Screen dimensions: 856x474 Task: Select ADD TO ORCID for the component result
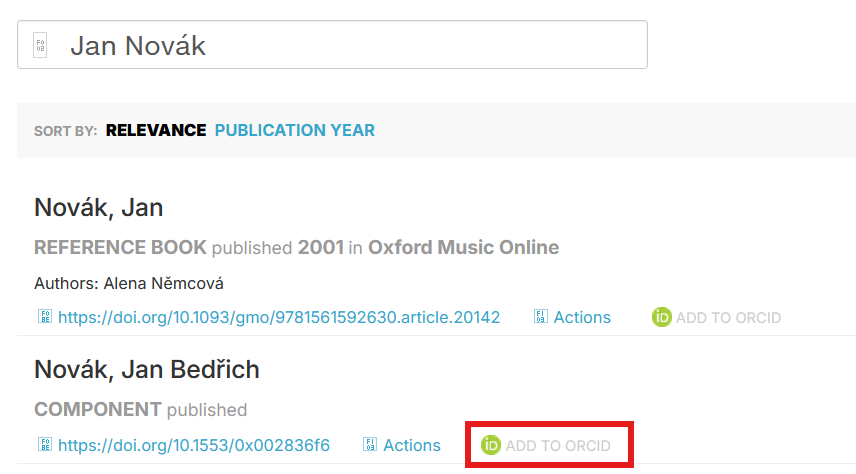558,446
